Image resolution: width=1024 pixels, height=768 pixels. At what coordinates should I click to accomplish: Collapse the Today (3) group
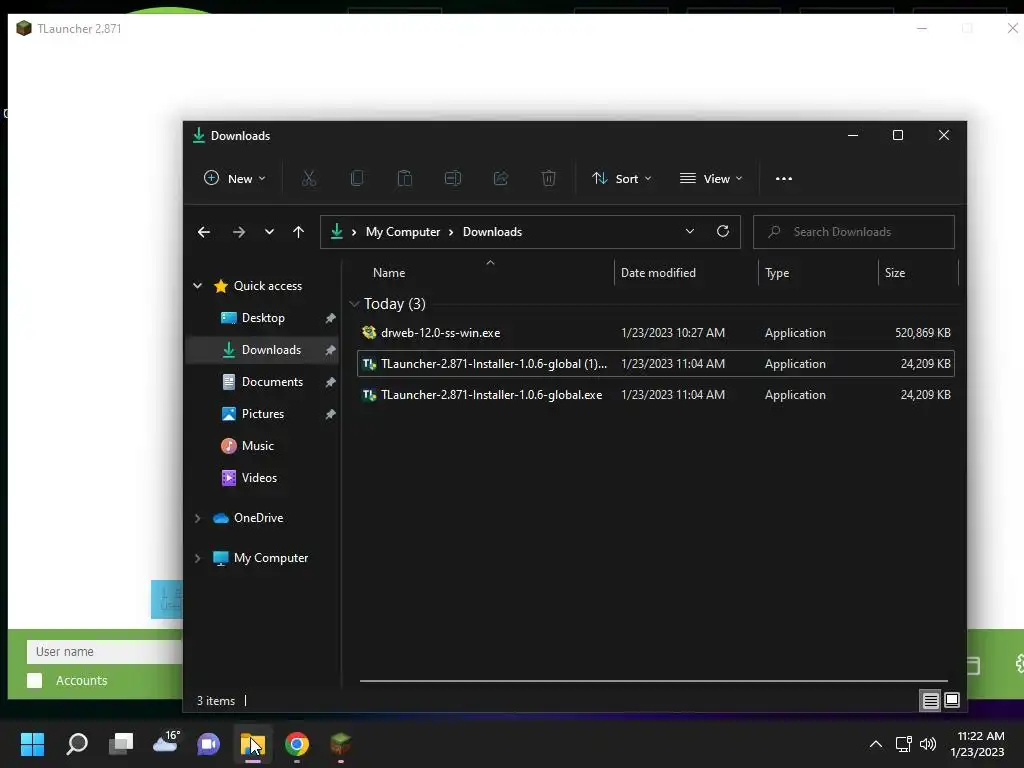[354, 304]
